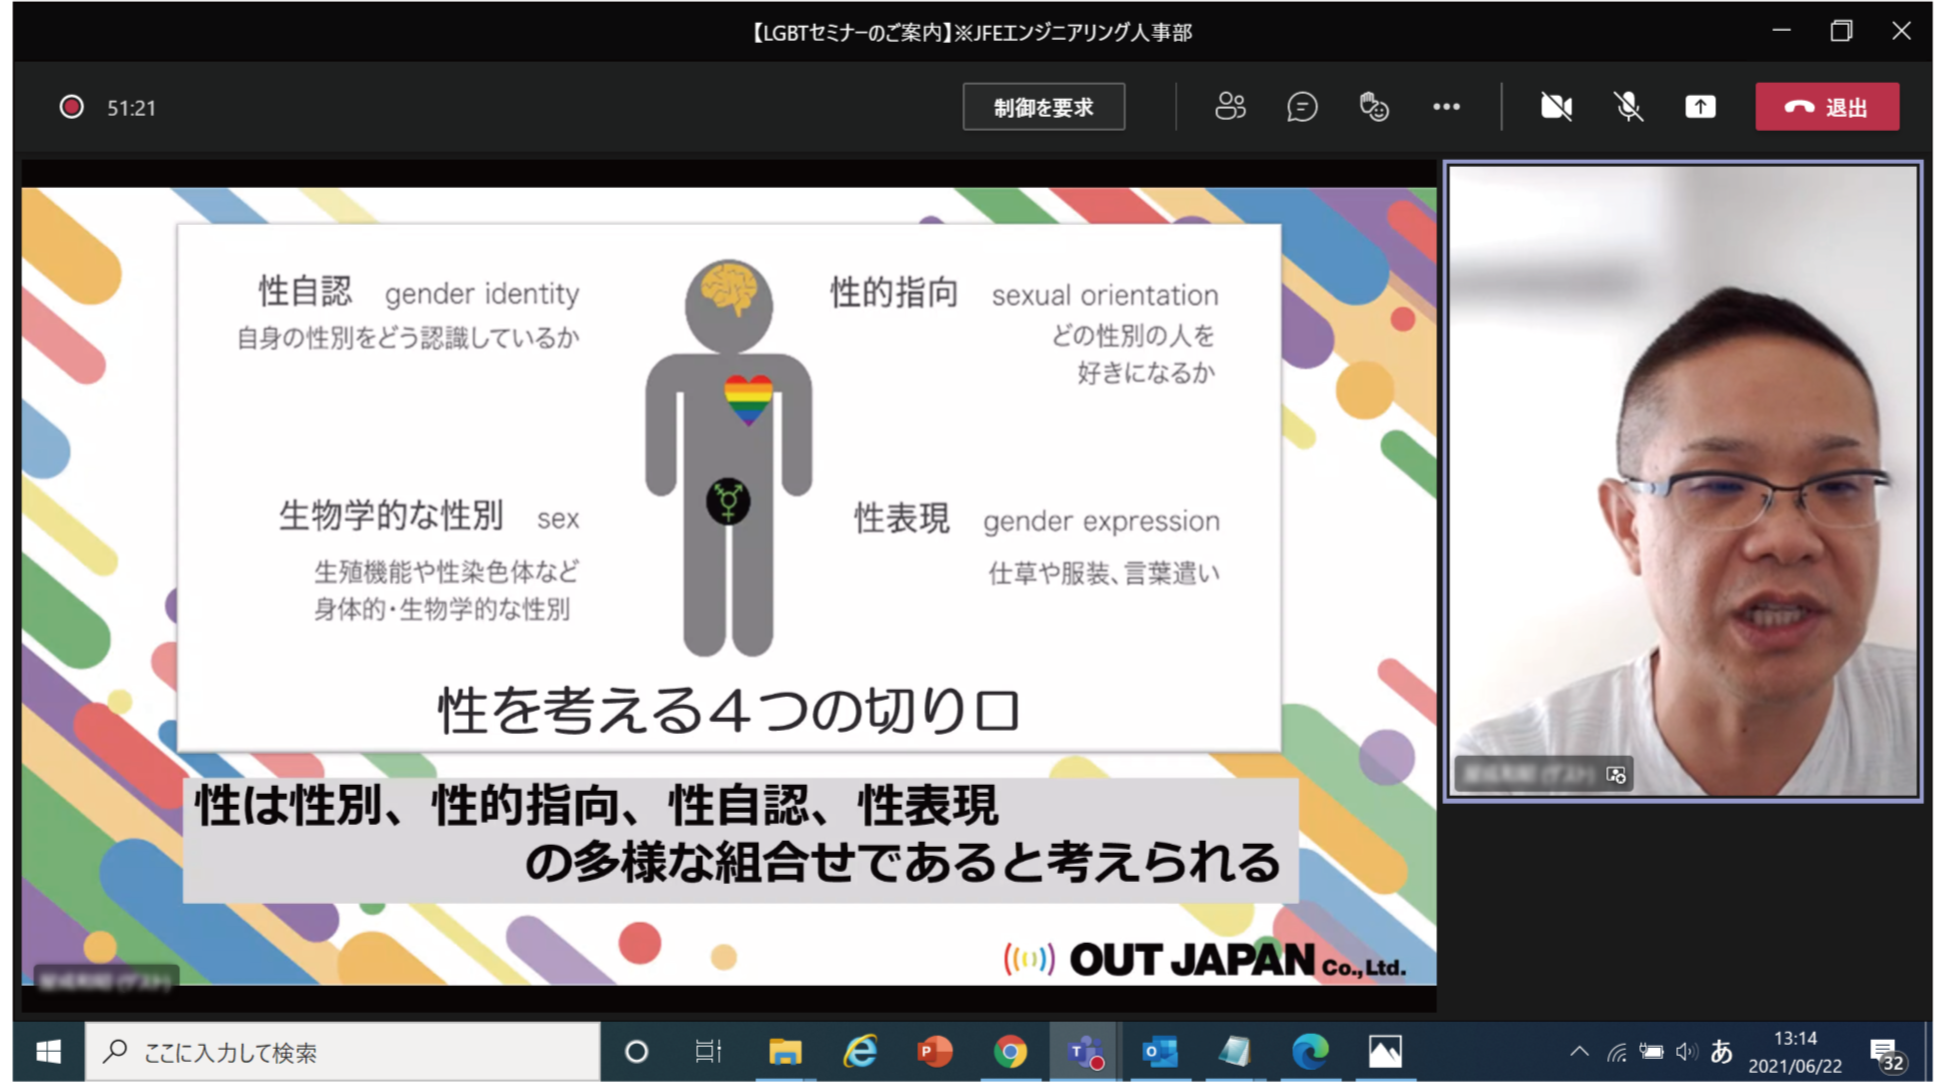Screen dimensions: 1934x1082
Task: Open the meeting chat panel
Action: tap(1302, 107)
